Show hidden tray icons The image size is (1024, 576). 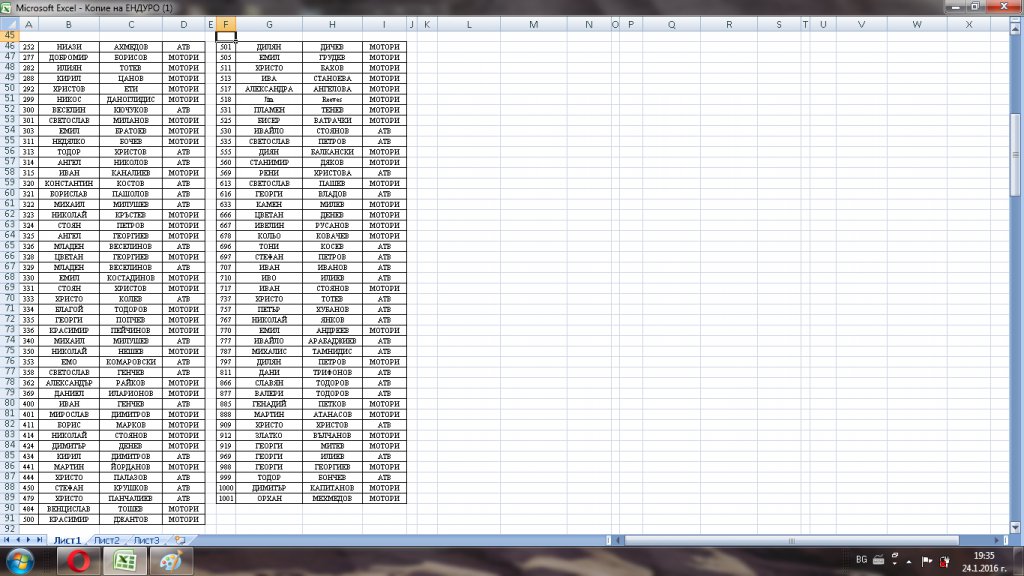(x=908, y=562)
